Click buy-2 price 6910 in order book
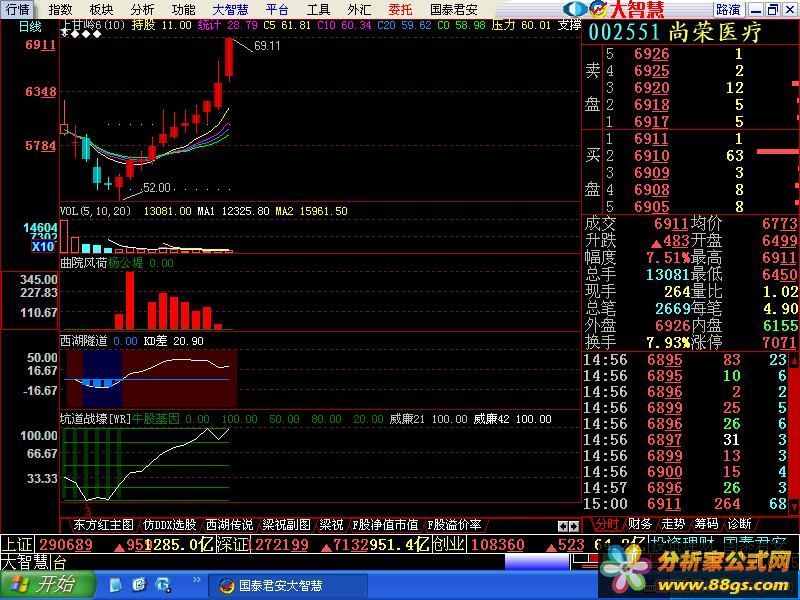 click(x=652, y=156)
